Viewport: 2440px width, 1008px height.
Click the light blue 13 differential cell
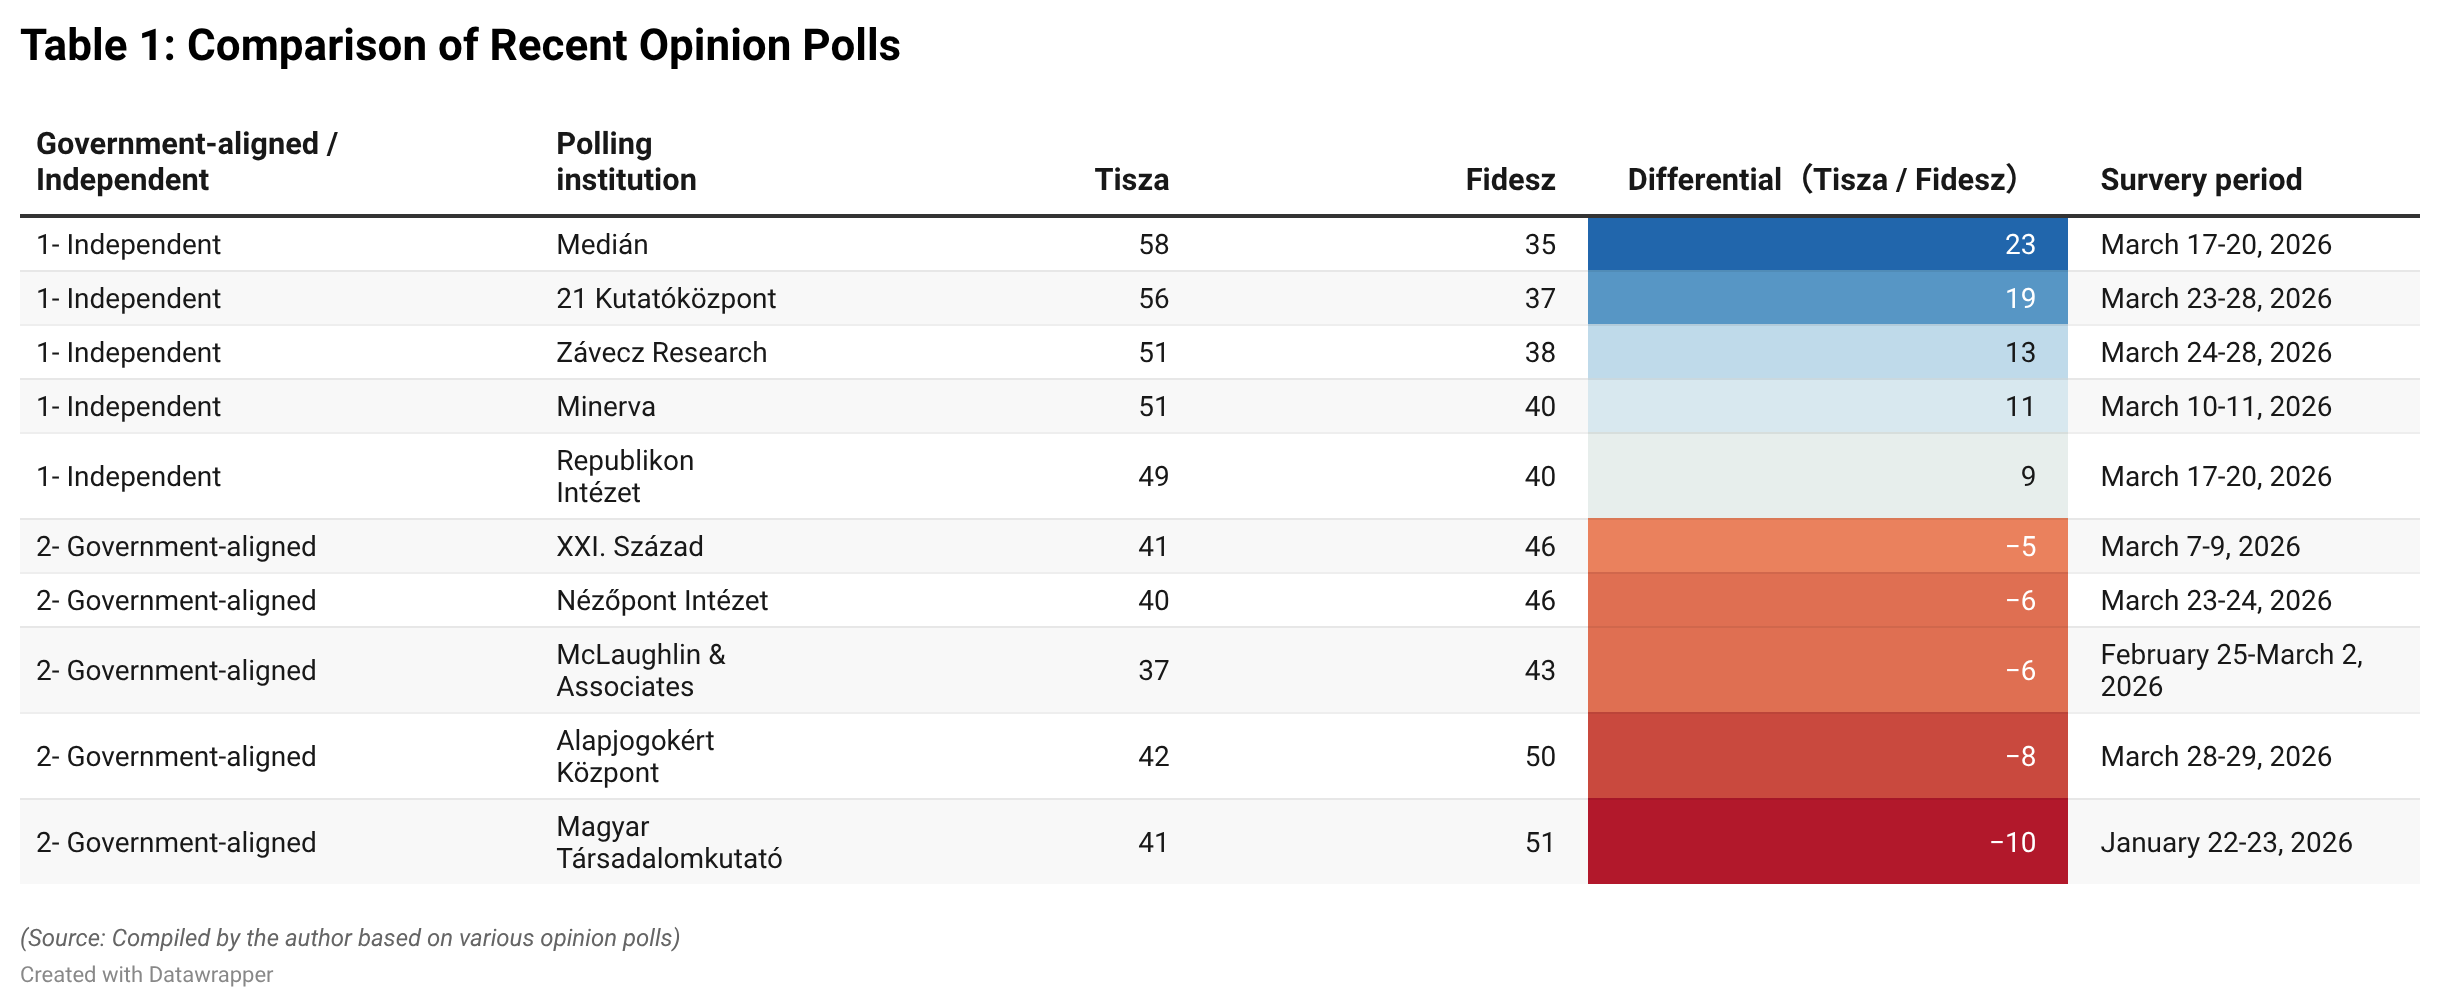[1827, 353]
